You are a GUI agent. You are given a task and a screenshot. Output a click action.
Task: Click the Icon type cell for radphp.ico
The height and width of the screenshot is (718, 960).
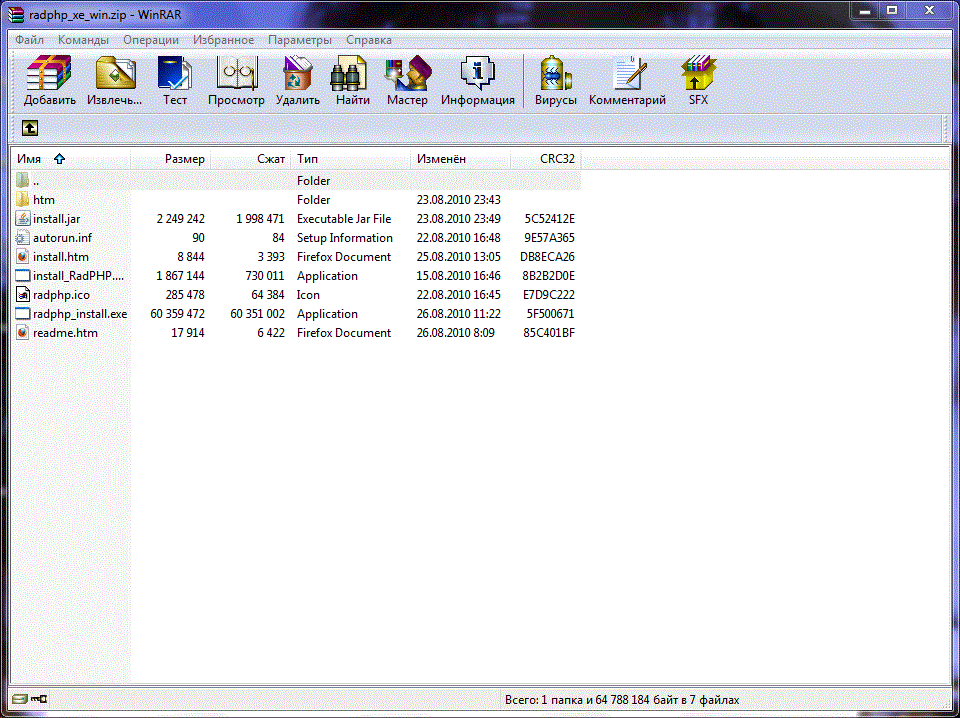(309, 294)
